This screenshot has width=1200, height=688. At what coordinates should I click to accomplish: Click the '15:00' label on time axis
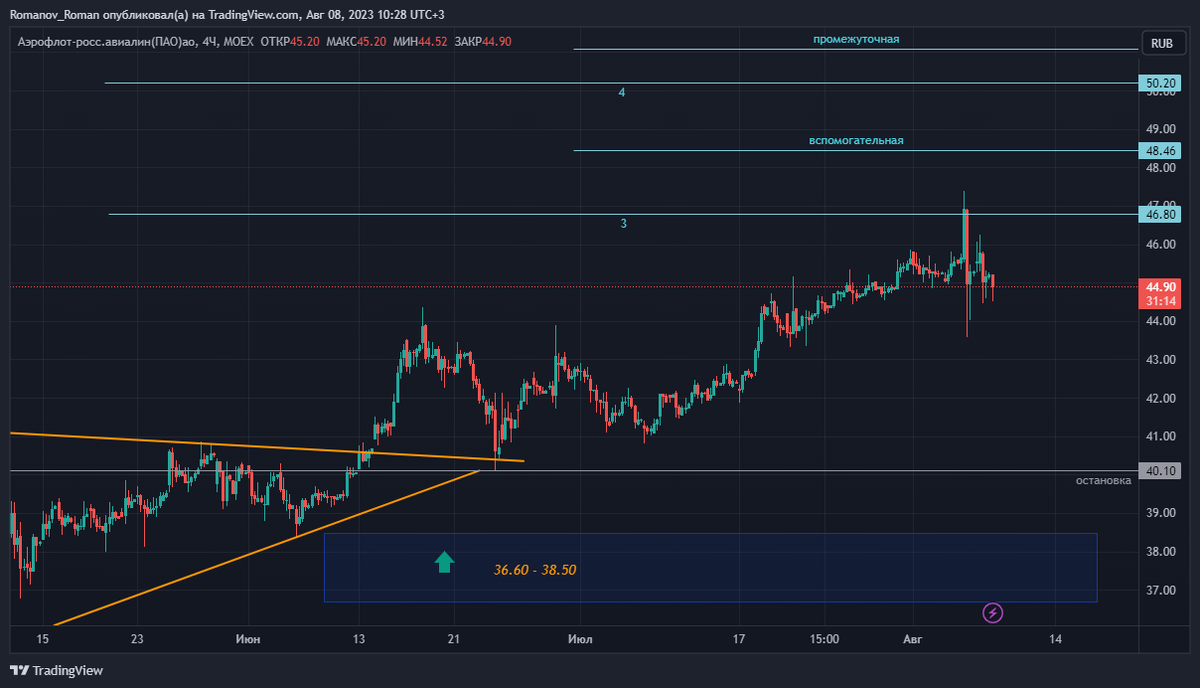(x=824, y=638)
